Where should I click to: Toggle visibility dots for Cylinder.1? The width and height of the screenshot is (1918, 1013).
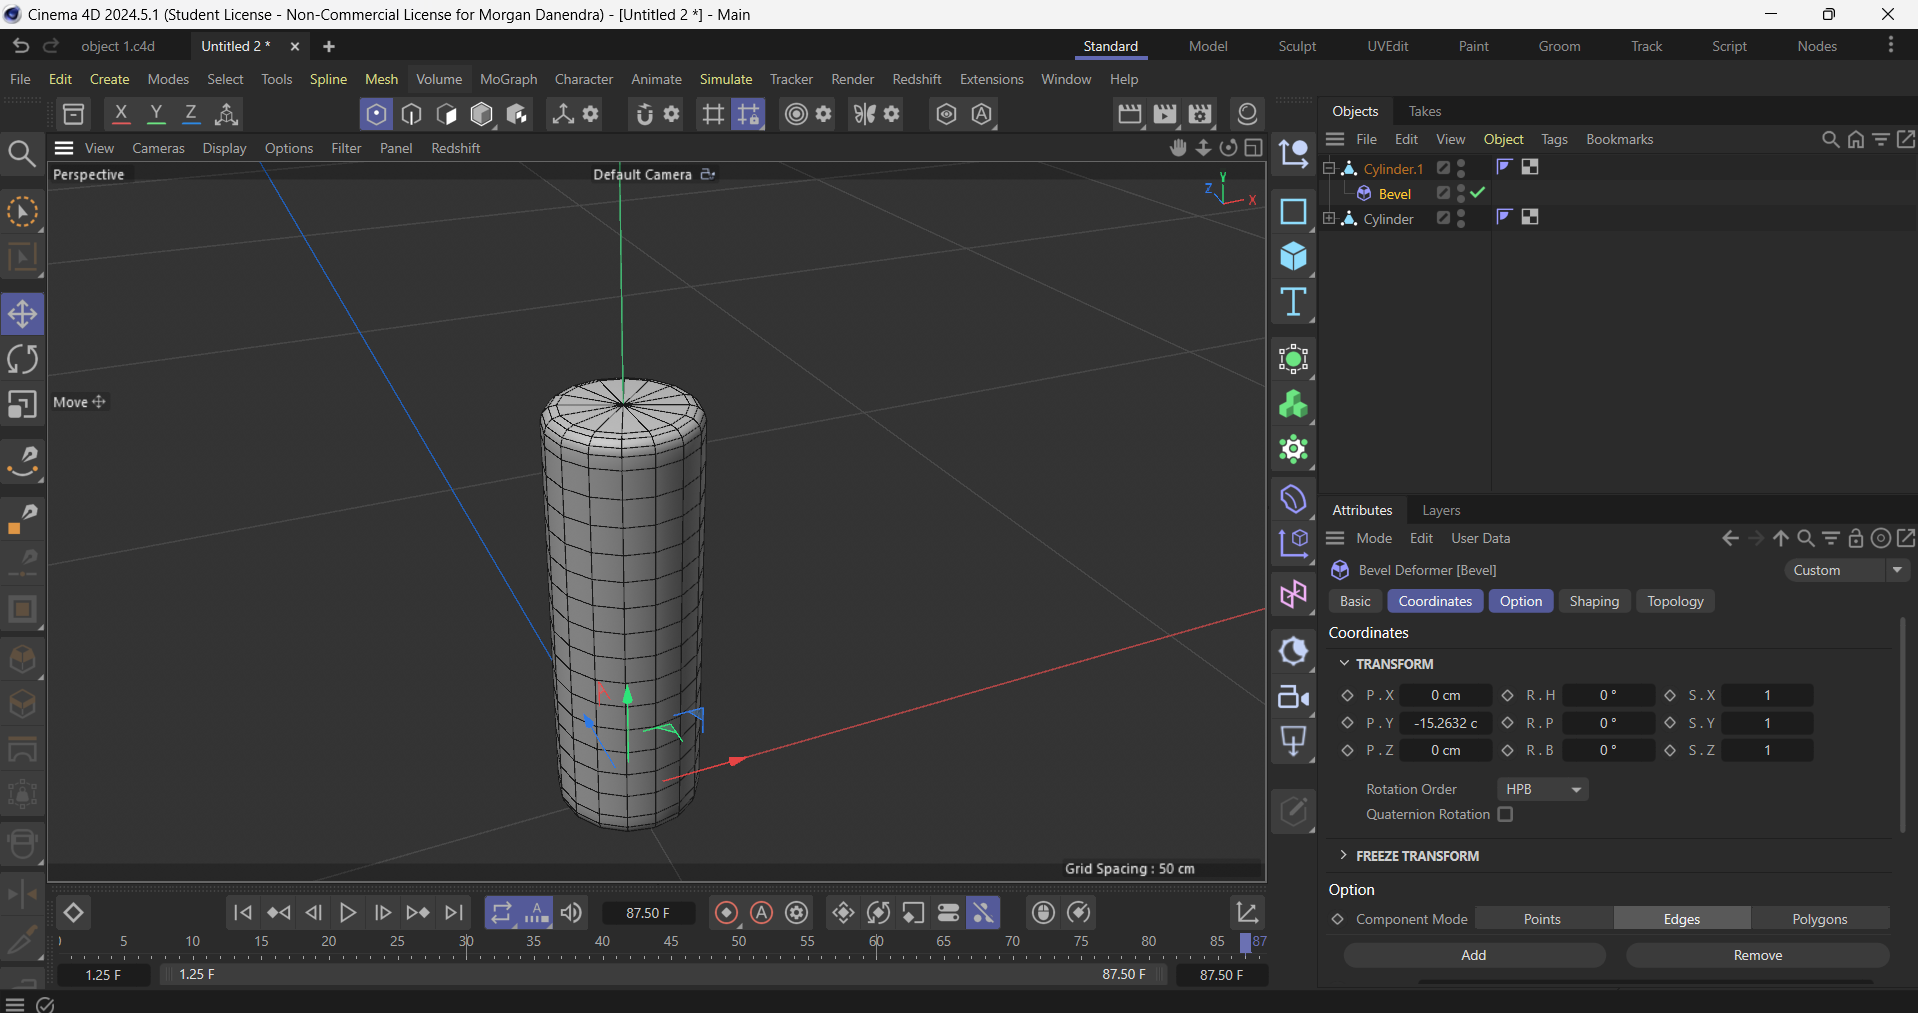tap(1461, 168)
